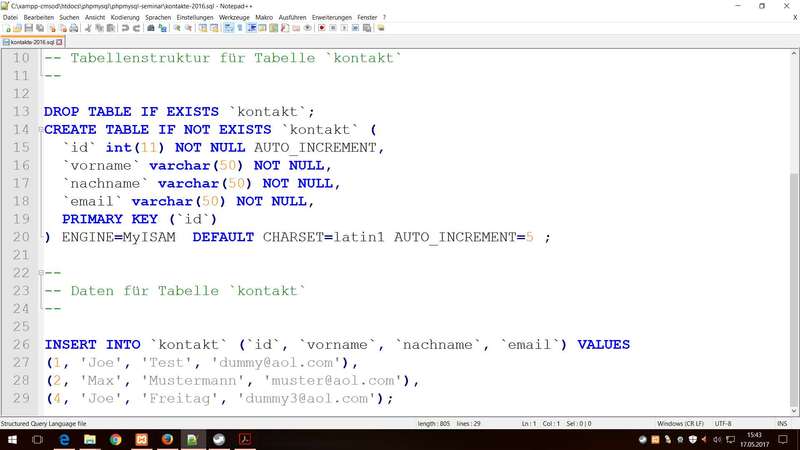Open the Windows notification center icon

(x=783, y=439)
